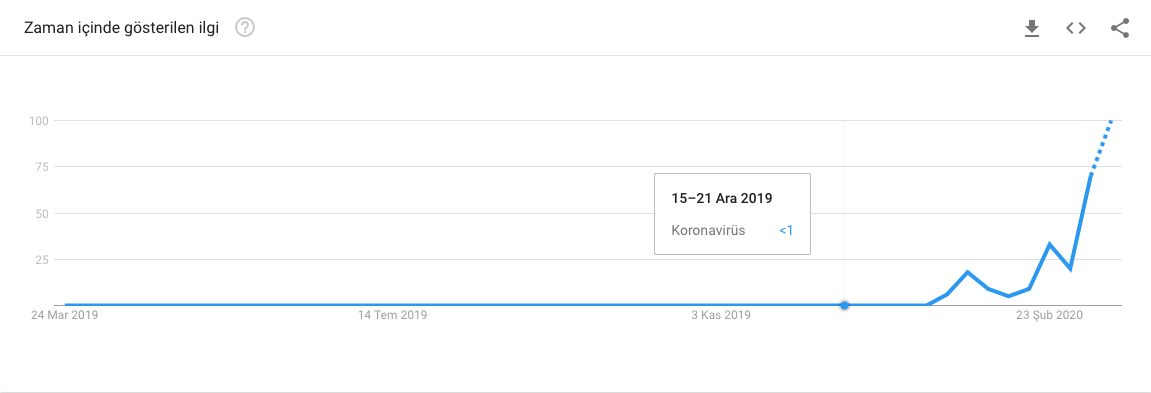Open the embed code icon
This screenshot has height=393, width=1151.
click(1076, 28)
